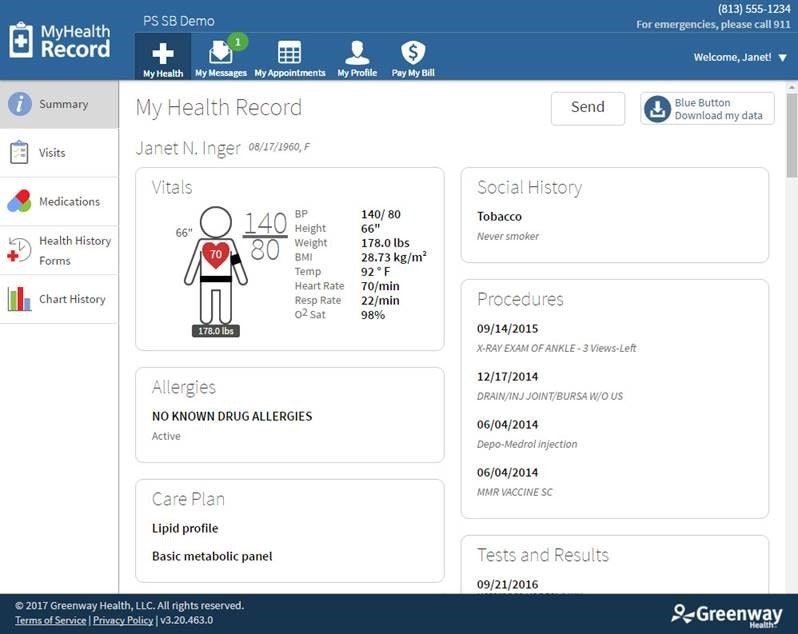This screenshot has height=634, width=798.
Task: Open Chart History bar chart icon
Action: coord(19,299)
